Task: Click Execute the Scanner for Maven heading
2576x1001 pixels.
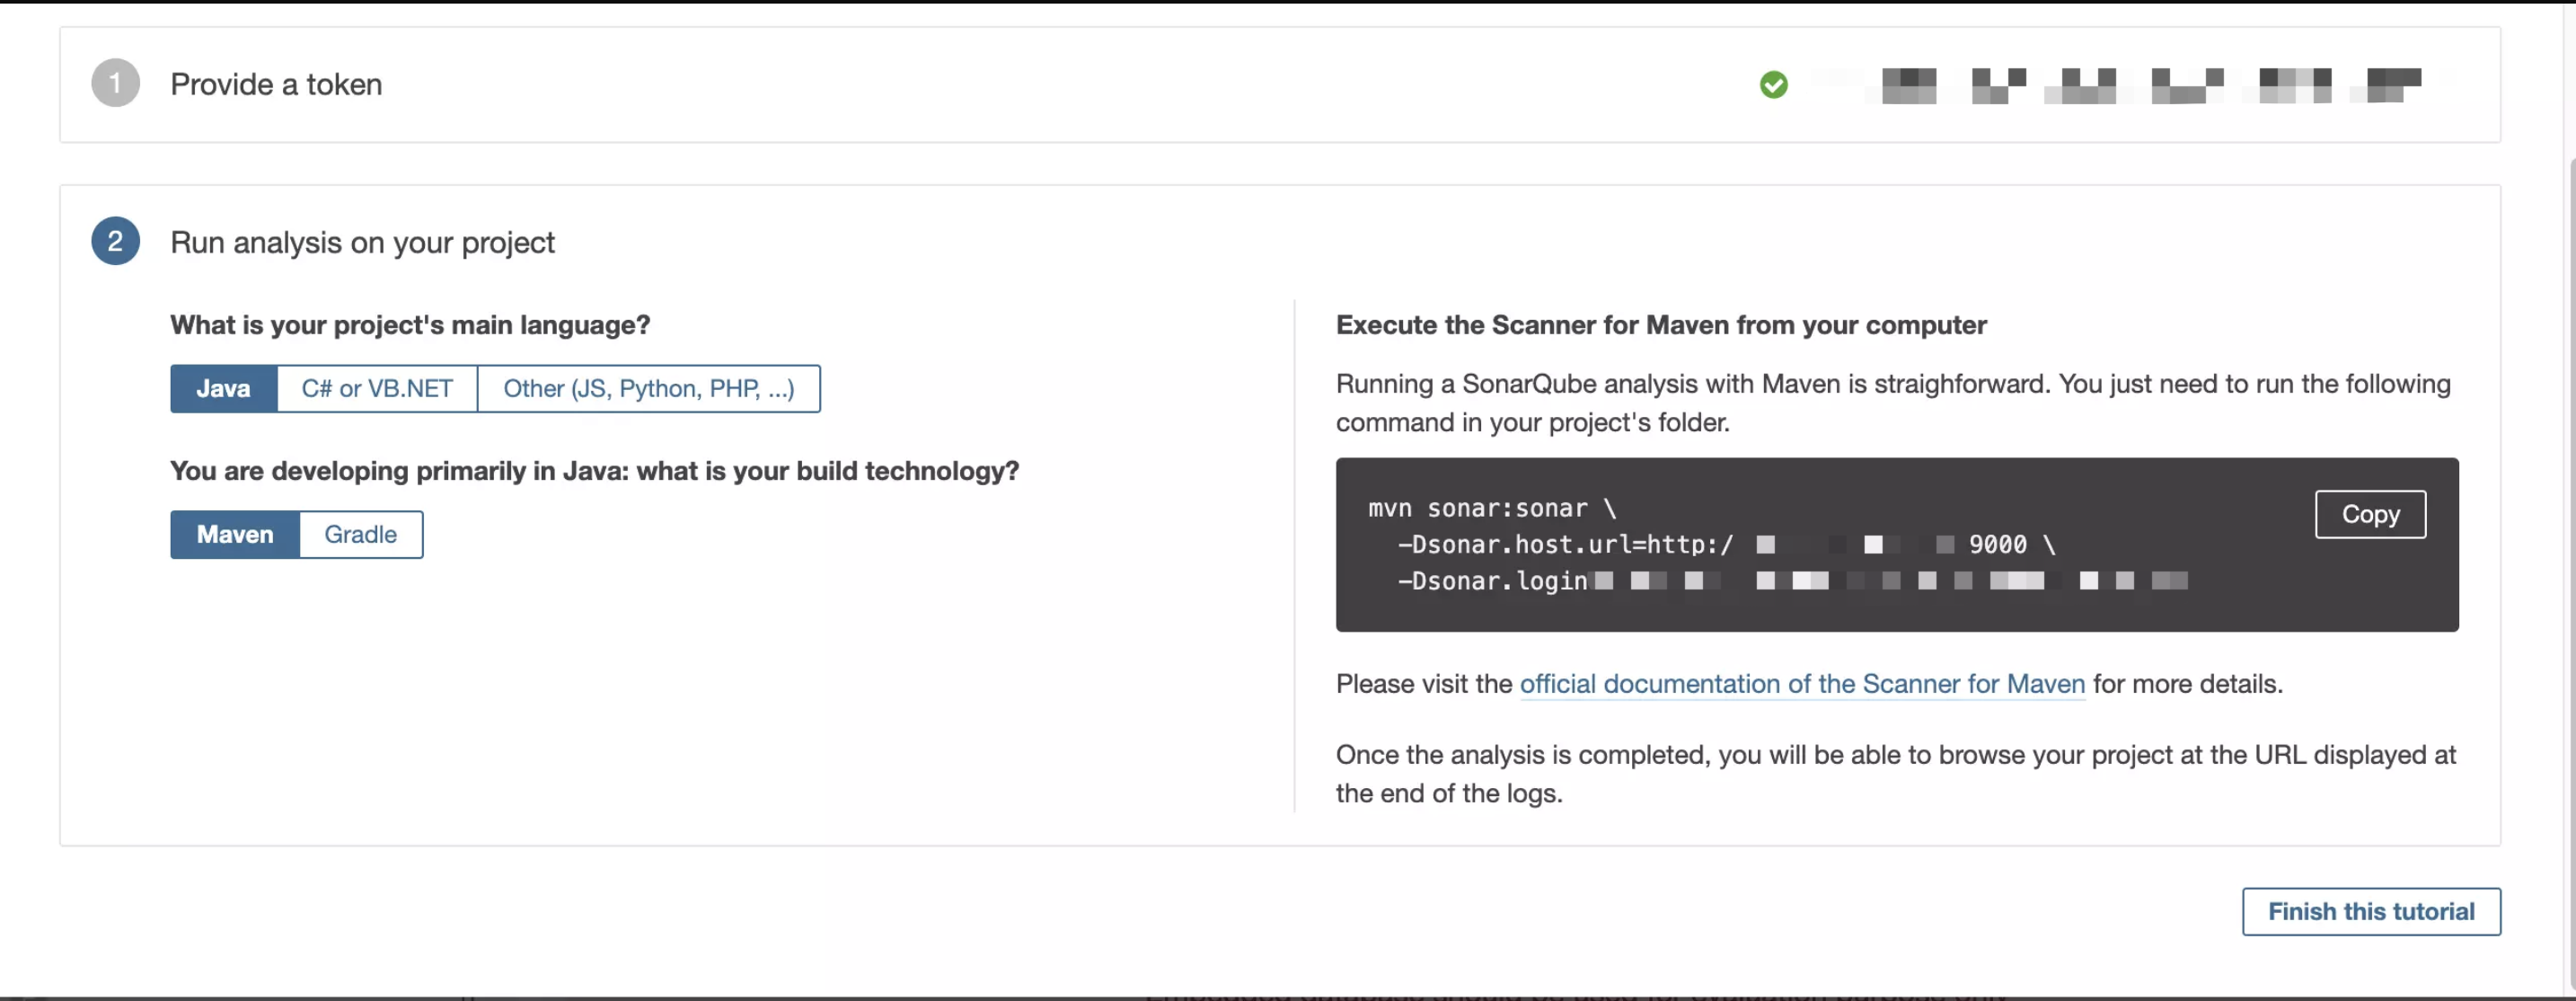Action: (1660, 325)
